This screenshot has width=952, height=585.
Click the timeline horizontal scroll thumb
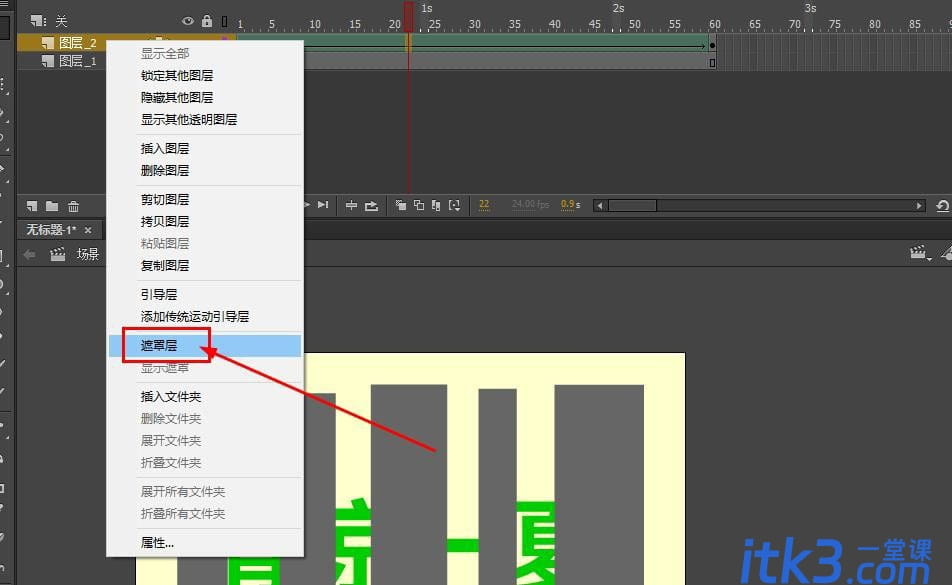pos(632,206)
